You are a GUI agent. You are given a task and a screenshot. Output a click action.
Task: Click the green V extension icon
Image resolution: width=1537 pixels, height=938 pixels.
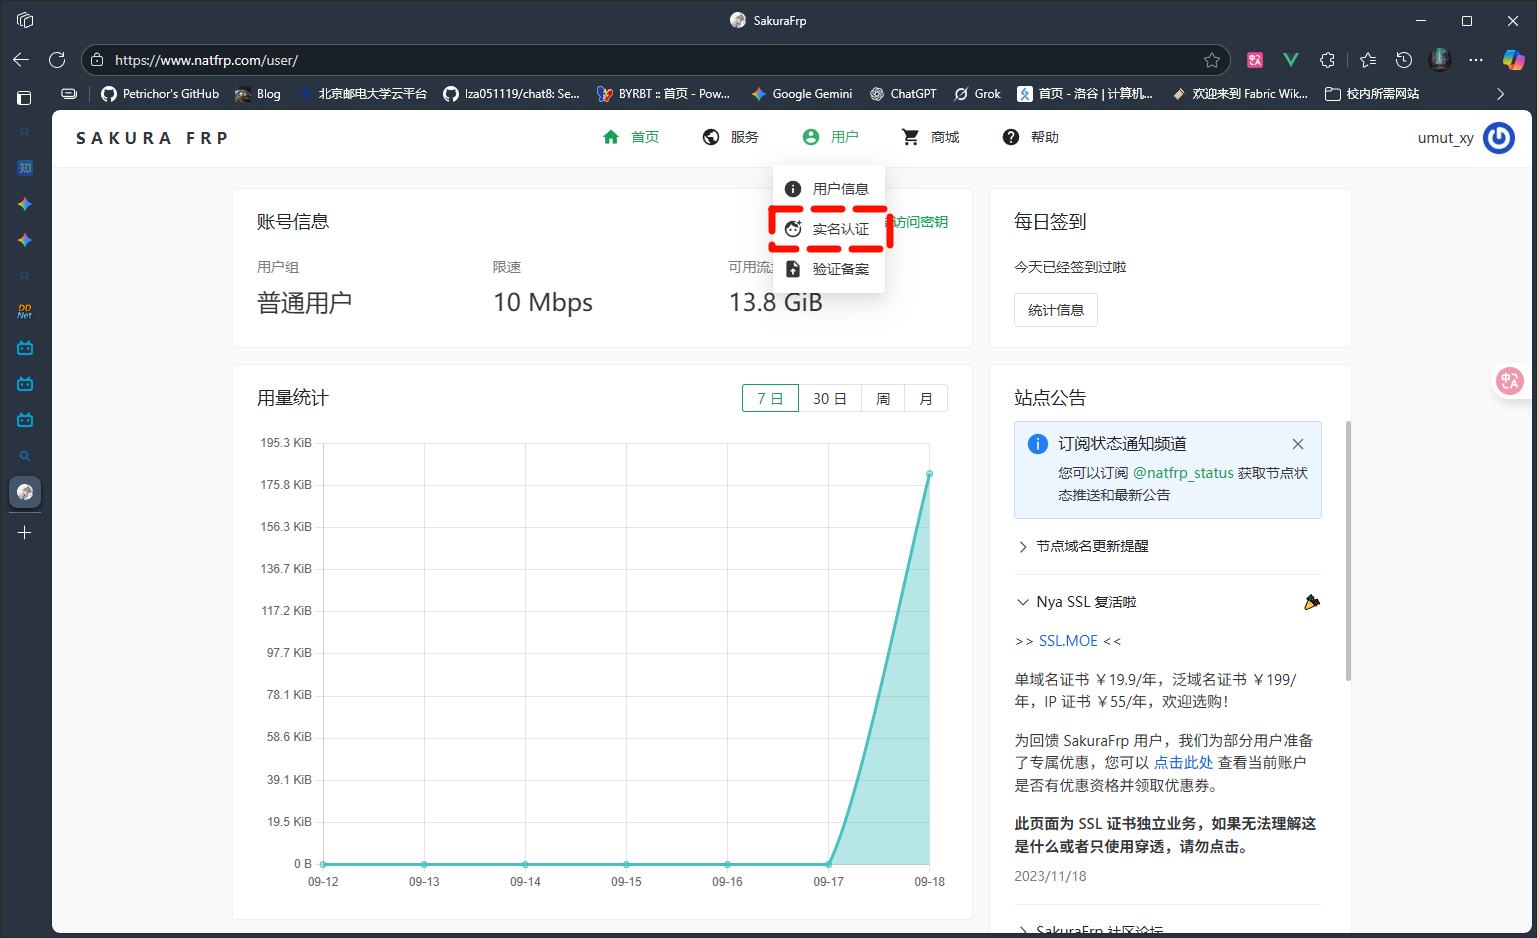(1291, 60)
